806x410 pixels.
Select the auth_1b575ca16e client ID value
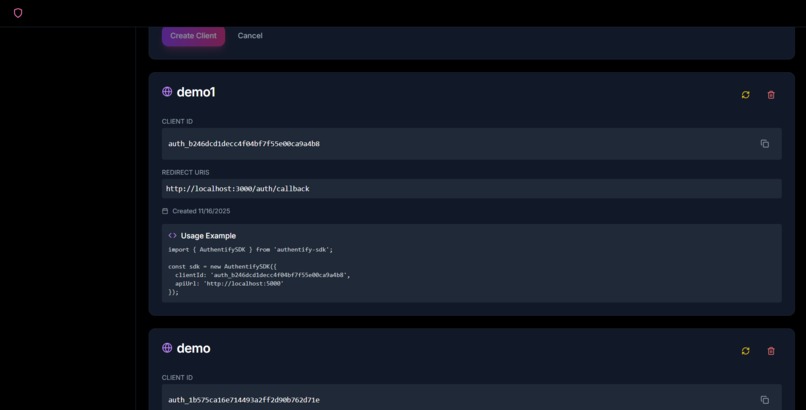(244, 400)
